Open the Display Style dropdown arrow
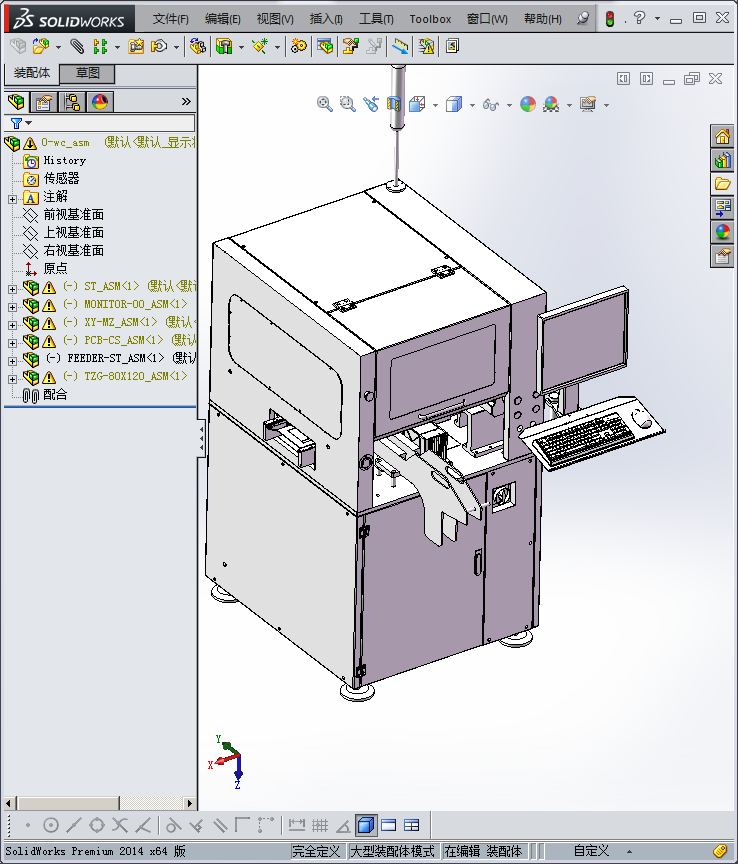Viewport: 738px width, 864px height. click(472, 105)
